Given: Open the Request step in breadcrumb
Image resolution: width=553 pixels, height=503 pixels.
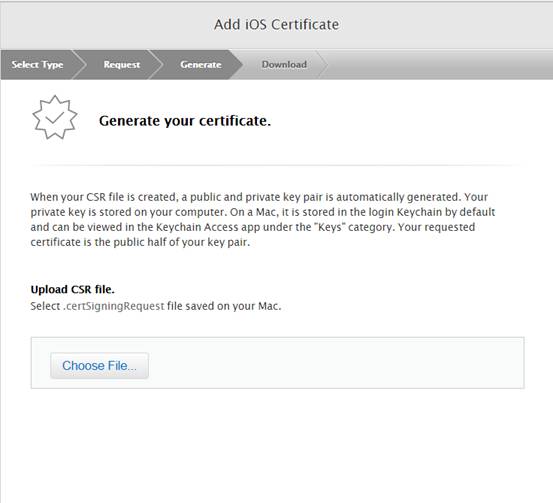Looking at the screenshot, I should (x=122, y=65).
